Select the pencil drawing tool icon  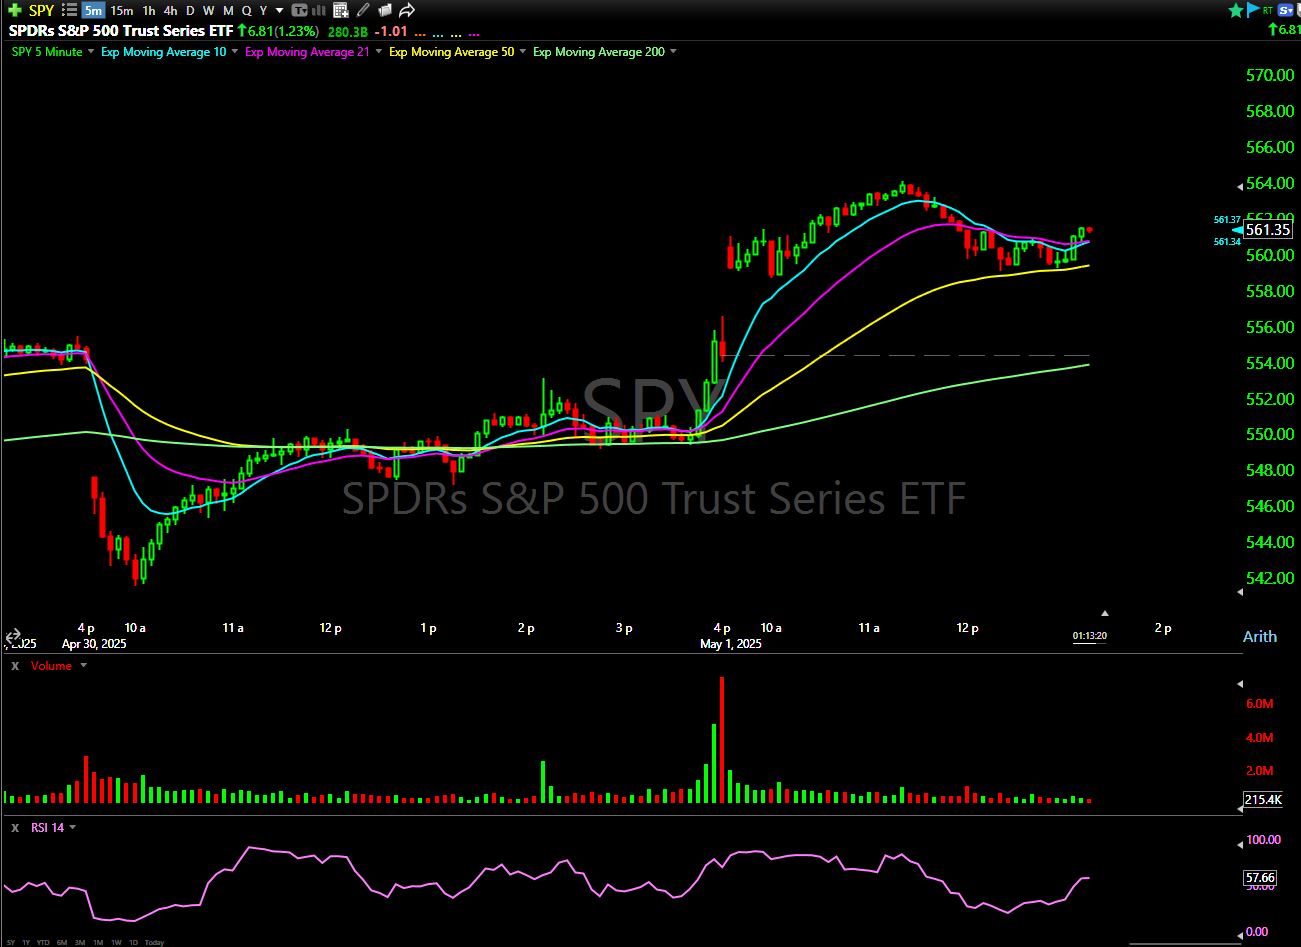(x=362, y=10)
